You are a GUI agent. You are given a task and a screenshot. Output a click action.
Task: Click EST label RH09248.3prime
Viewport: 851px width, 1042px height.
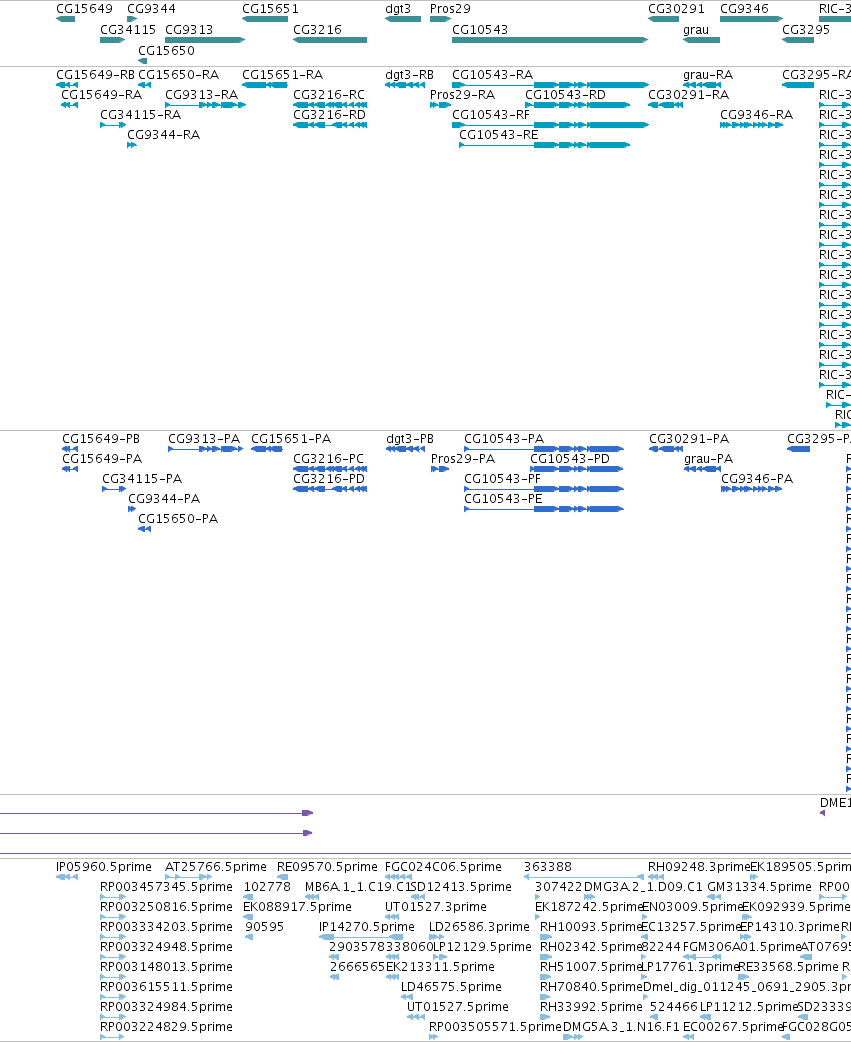click(699, 867)
